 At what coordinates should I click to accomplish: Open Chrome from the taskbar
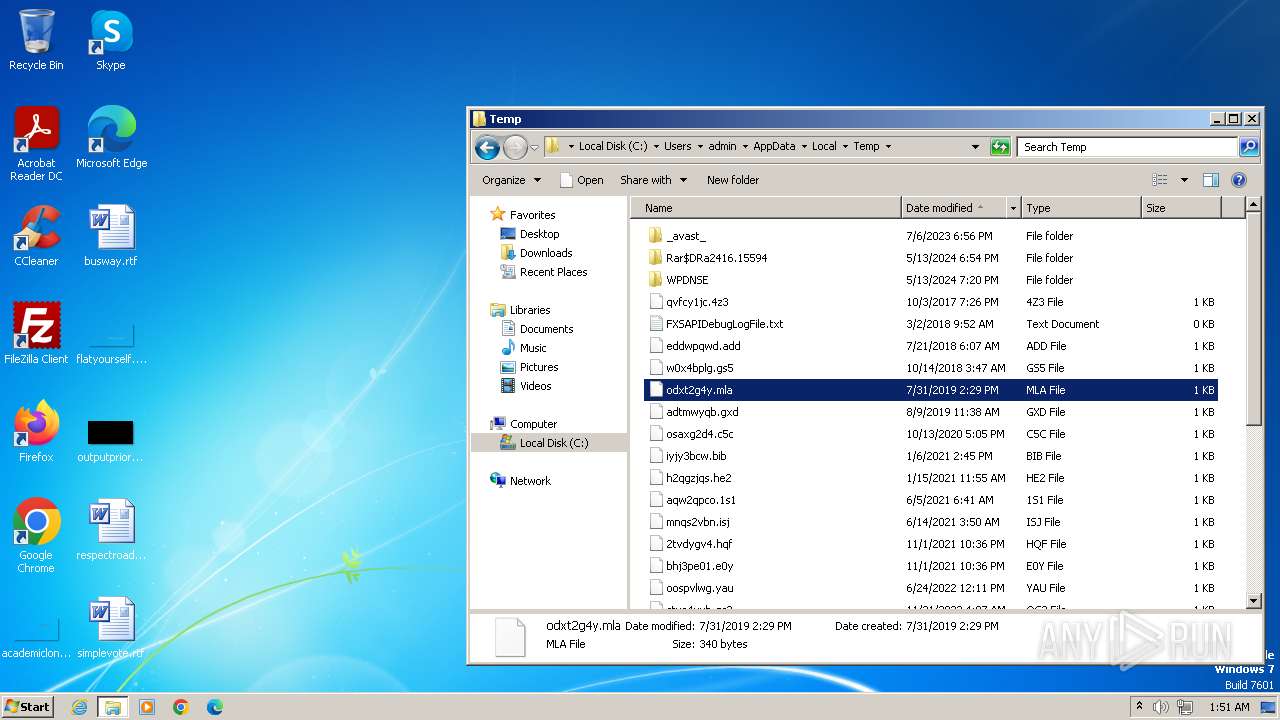(x=181, y=707)
